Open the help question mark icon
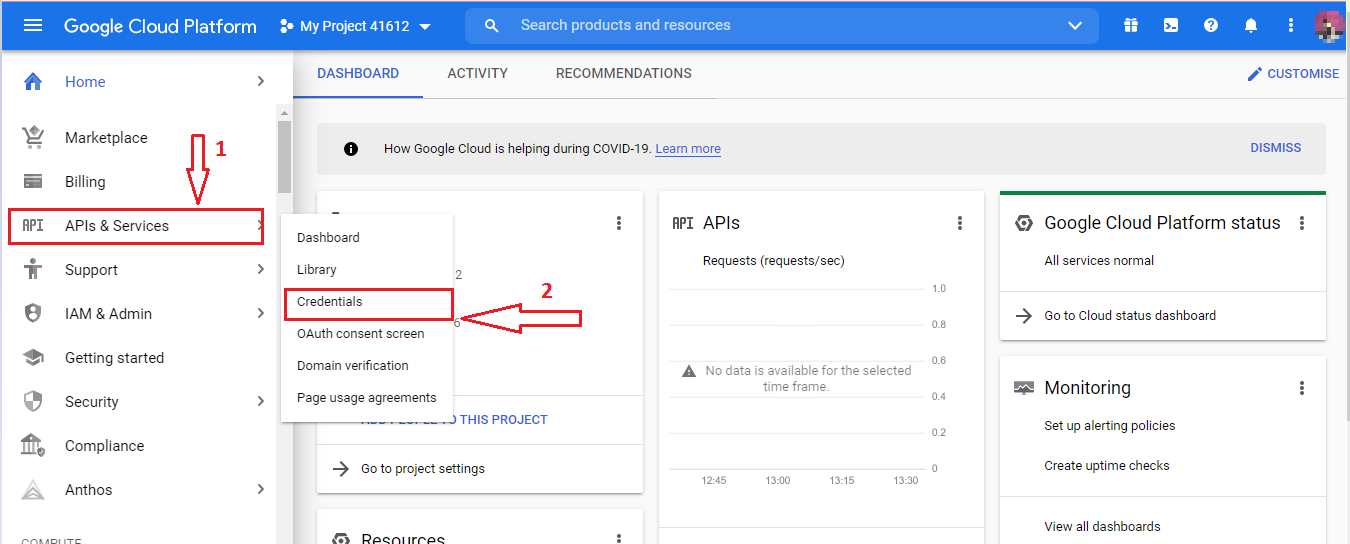This screenshot has height=544, width=1350. tap(1211, 26)
